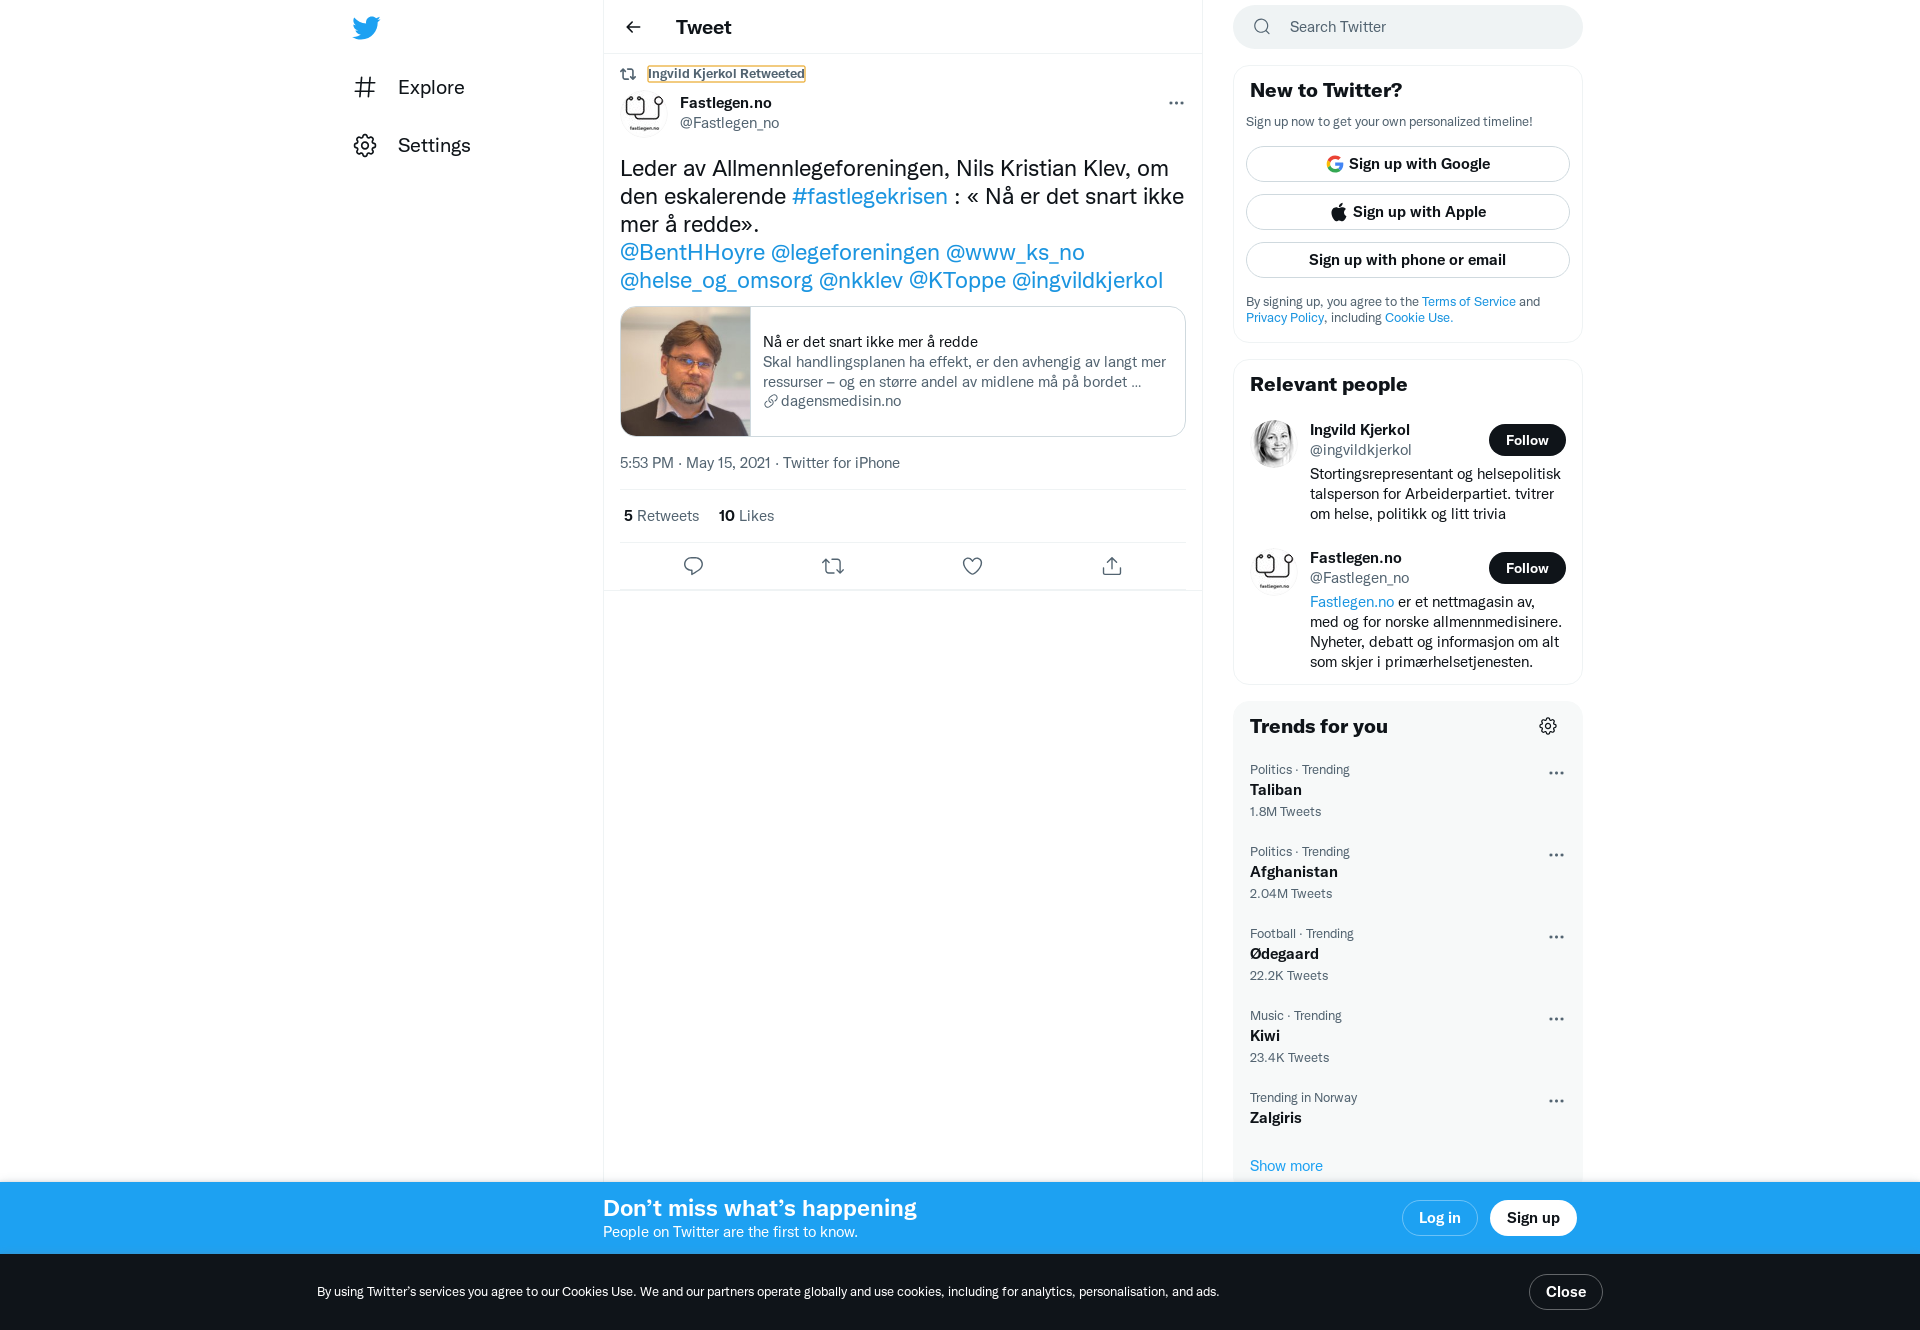The width and height of the screenshot is (1920, 1330).
Task: Like the tweet with the heart icon
Action: point(972,566)
